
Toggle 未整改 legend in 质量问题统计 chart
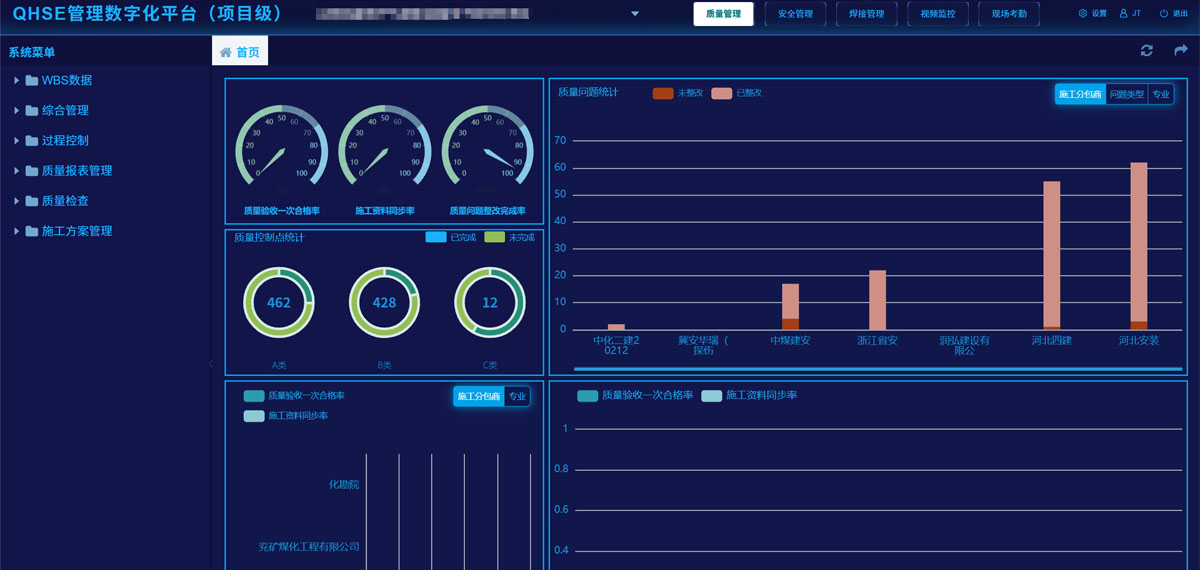pos(663,93)
